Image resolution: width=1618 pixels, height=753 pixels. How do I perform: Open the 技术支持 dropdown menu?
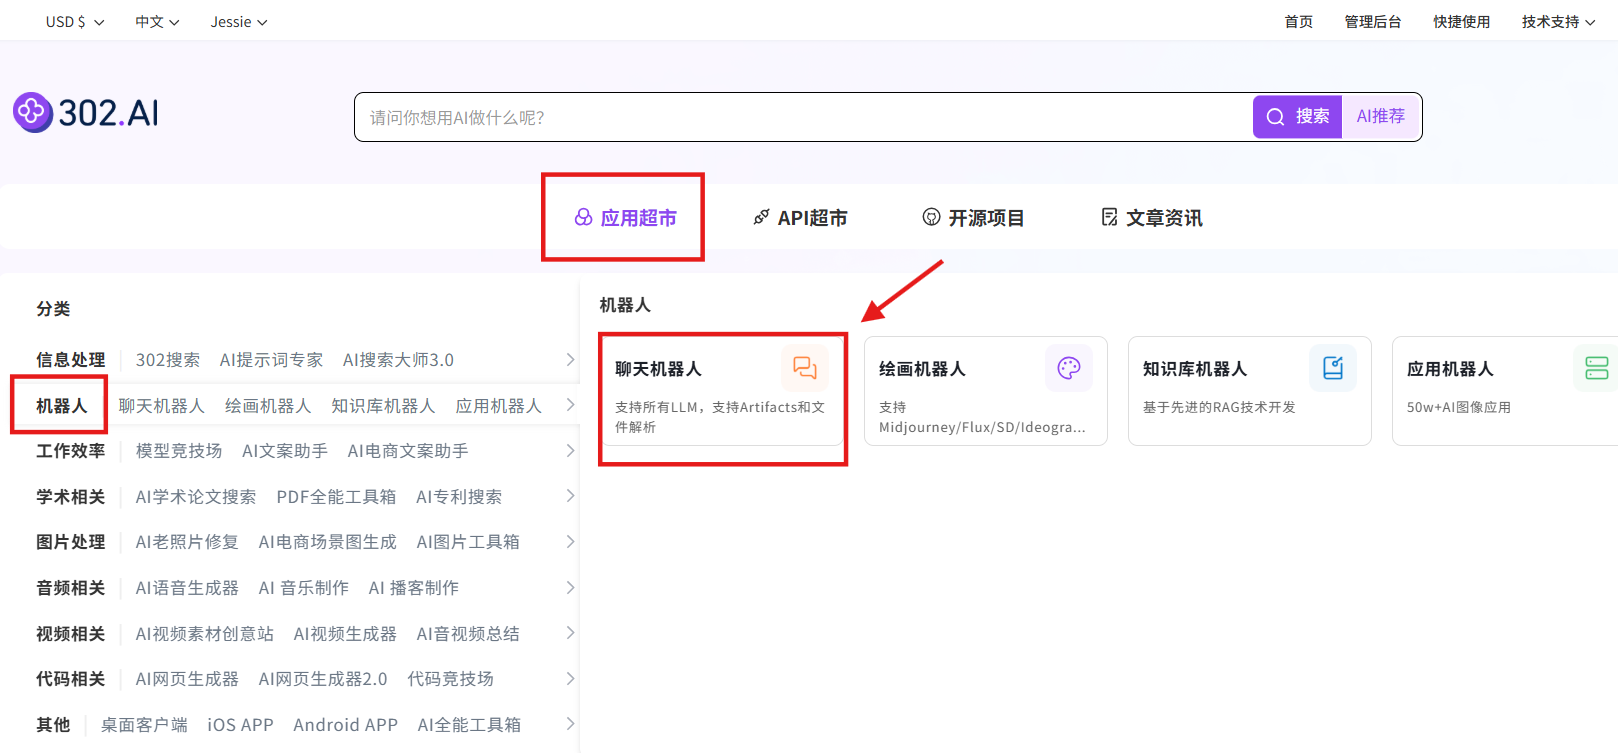point(1558,22)
